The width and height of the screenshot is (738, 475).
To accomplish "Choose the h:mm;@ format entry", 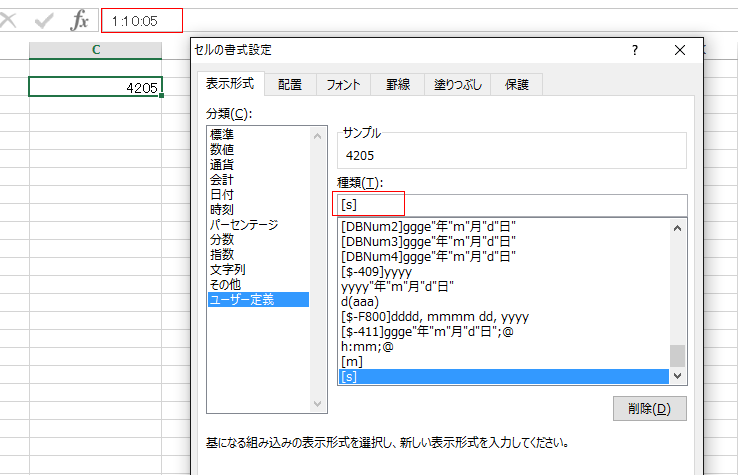I will tap(504, 347).
